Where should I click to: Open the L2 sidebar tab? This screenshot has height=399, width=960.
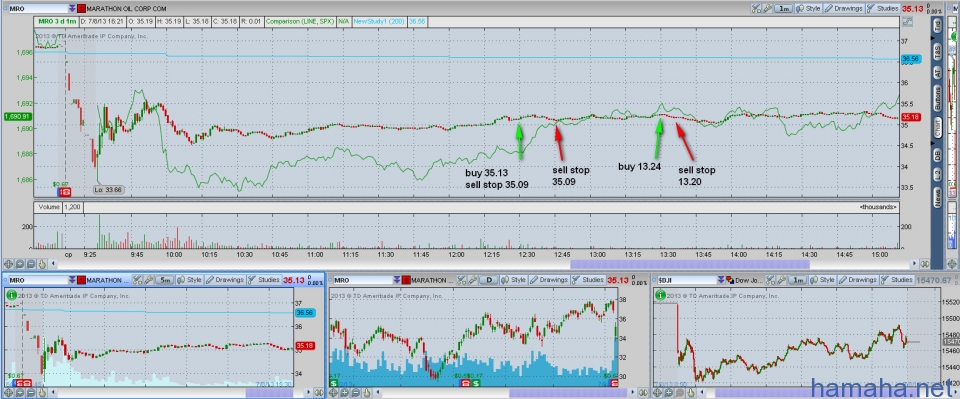click(937, 176)
